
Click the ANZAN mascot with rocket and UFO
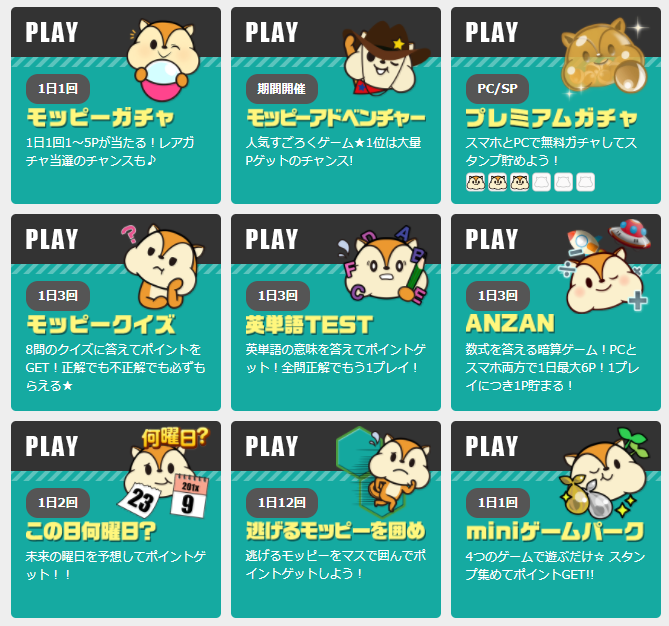[x=605, y=266]
